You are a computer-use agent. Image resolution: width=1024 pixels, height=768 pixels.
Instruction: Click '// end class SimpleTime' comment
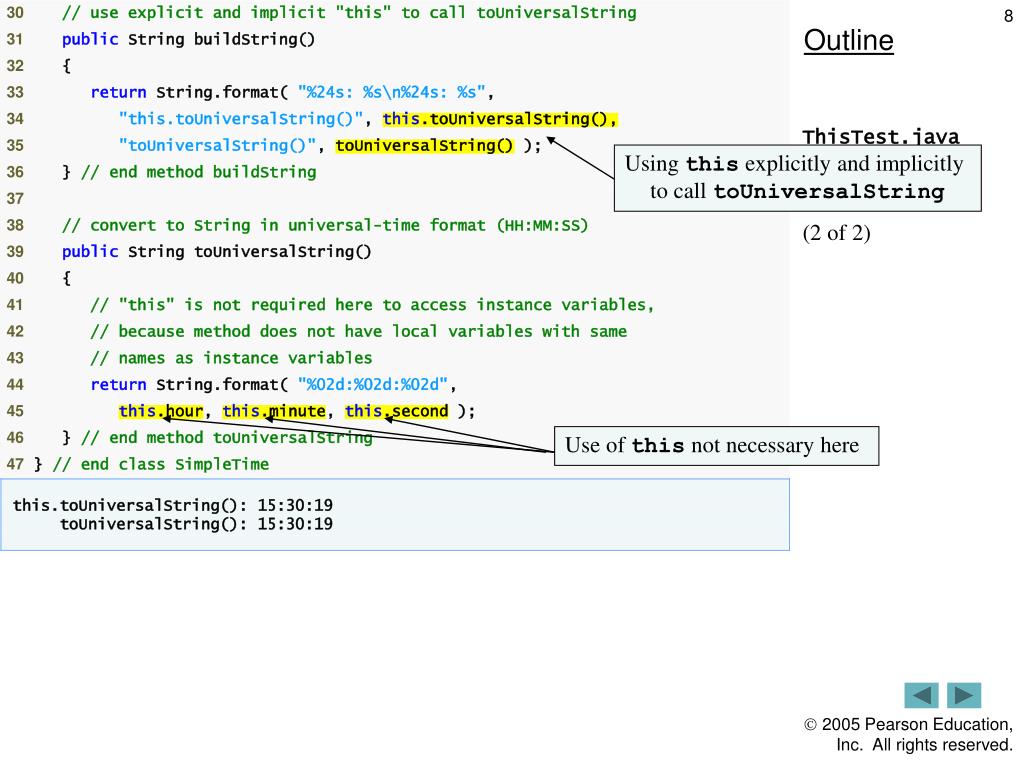[161, 464]
